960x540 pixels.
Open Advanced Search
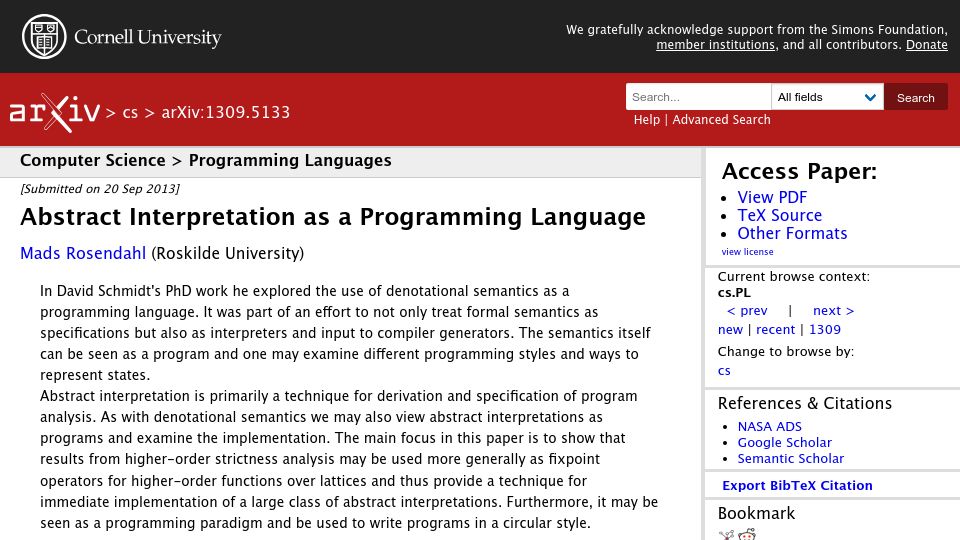tap(721, 119)
